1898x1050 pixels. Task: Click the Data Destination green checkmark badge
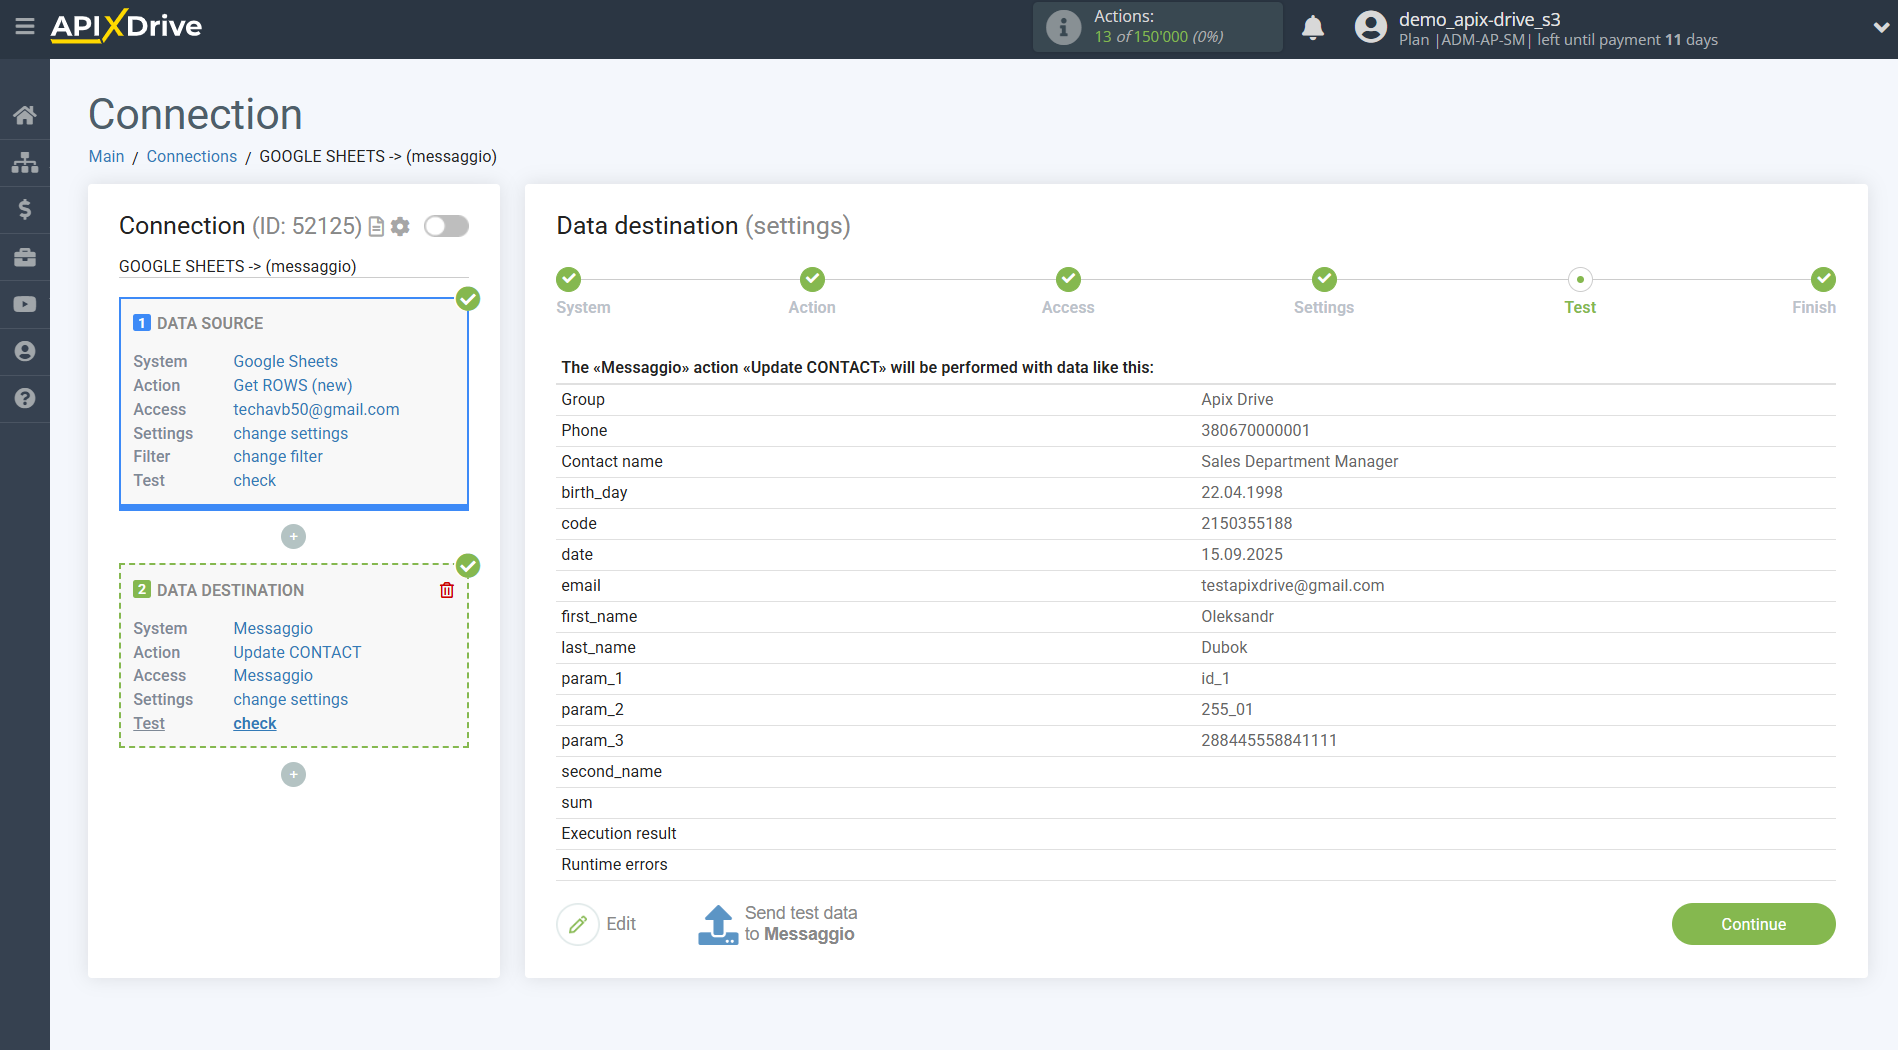point(468,566)
